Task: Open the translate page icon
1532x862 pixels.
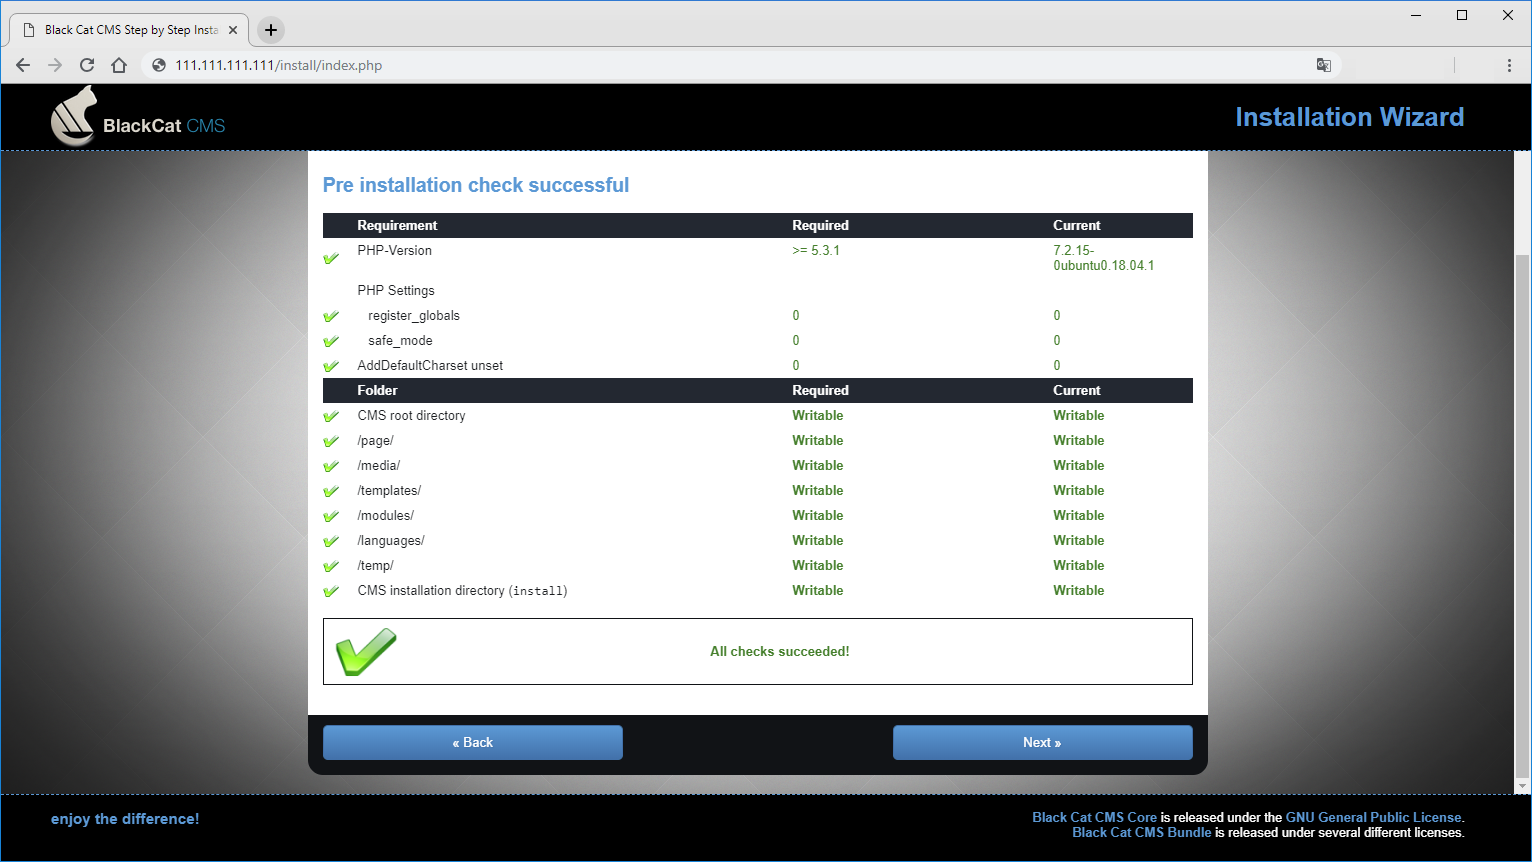Action: pyautogui.click(x=1323, y=65)
